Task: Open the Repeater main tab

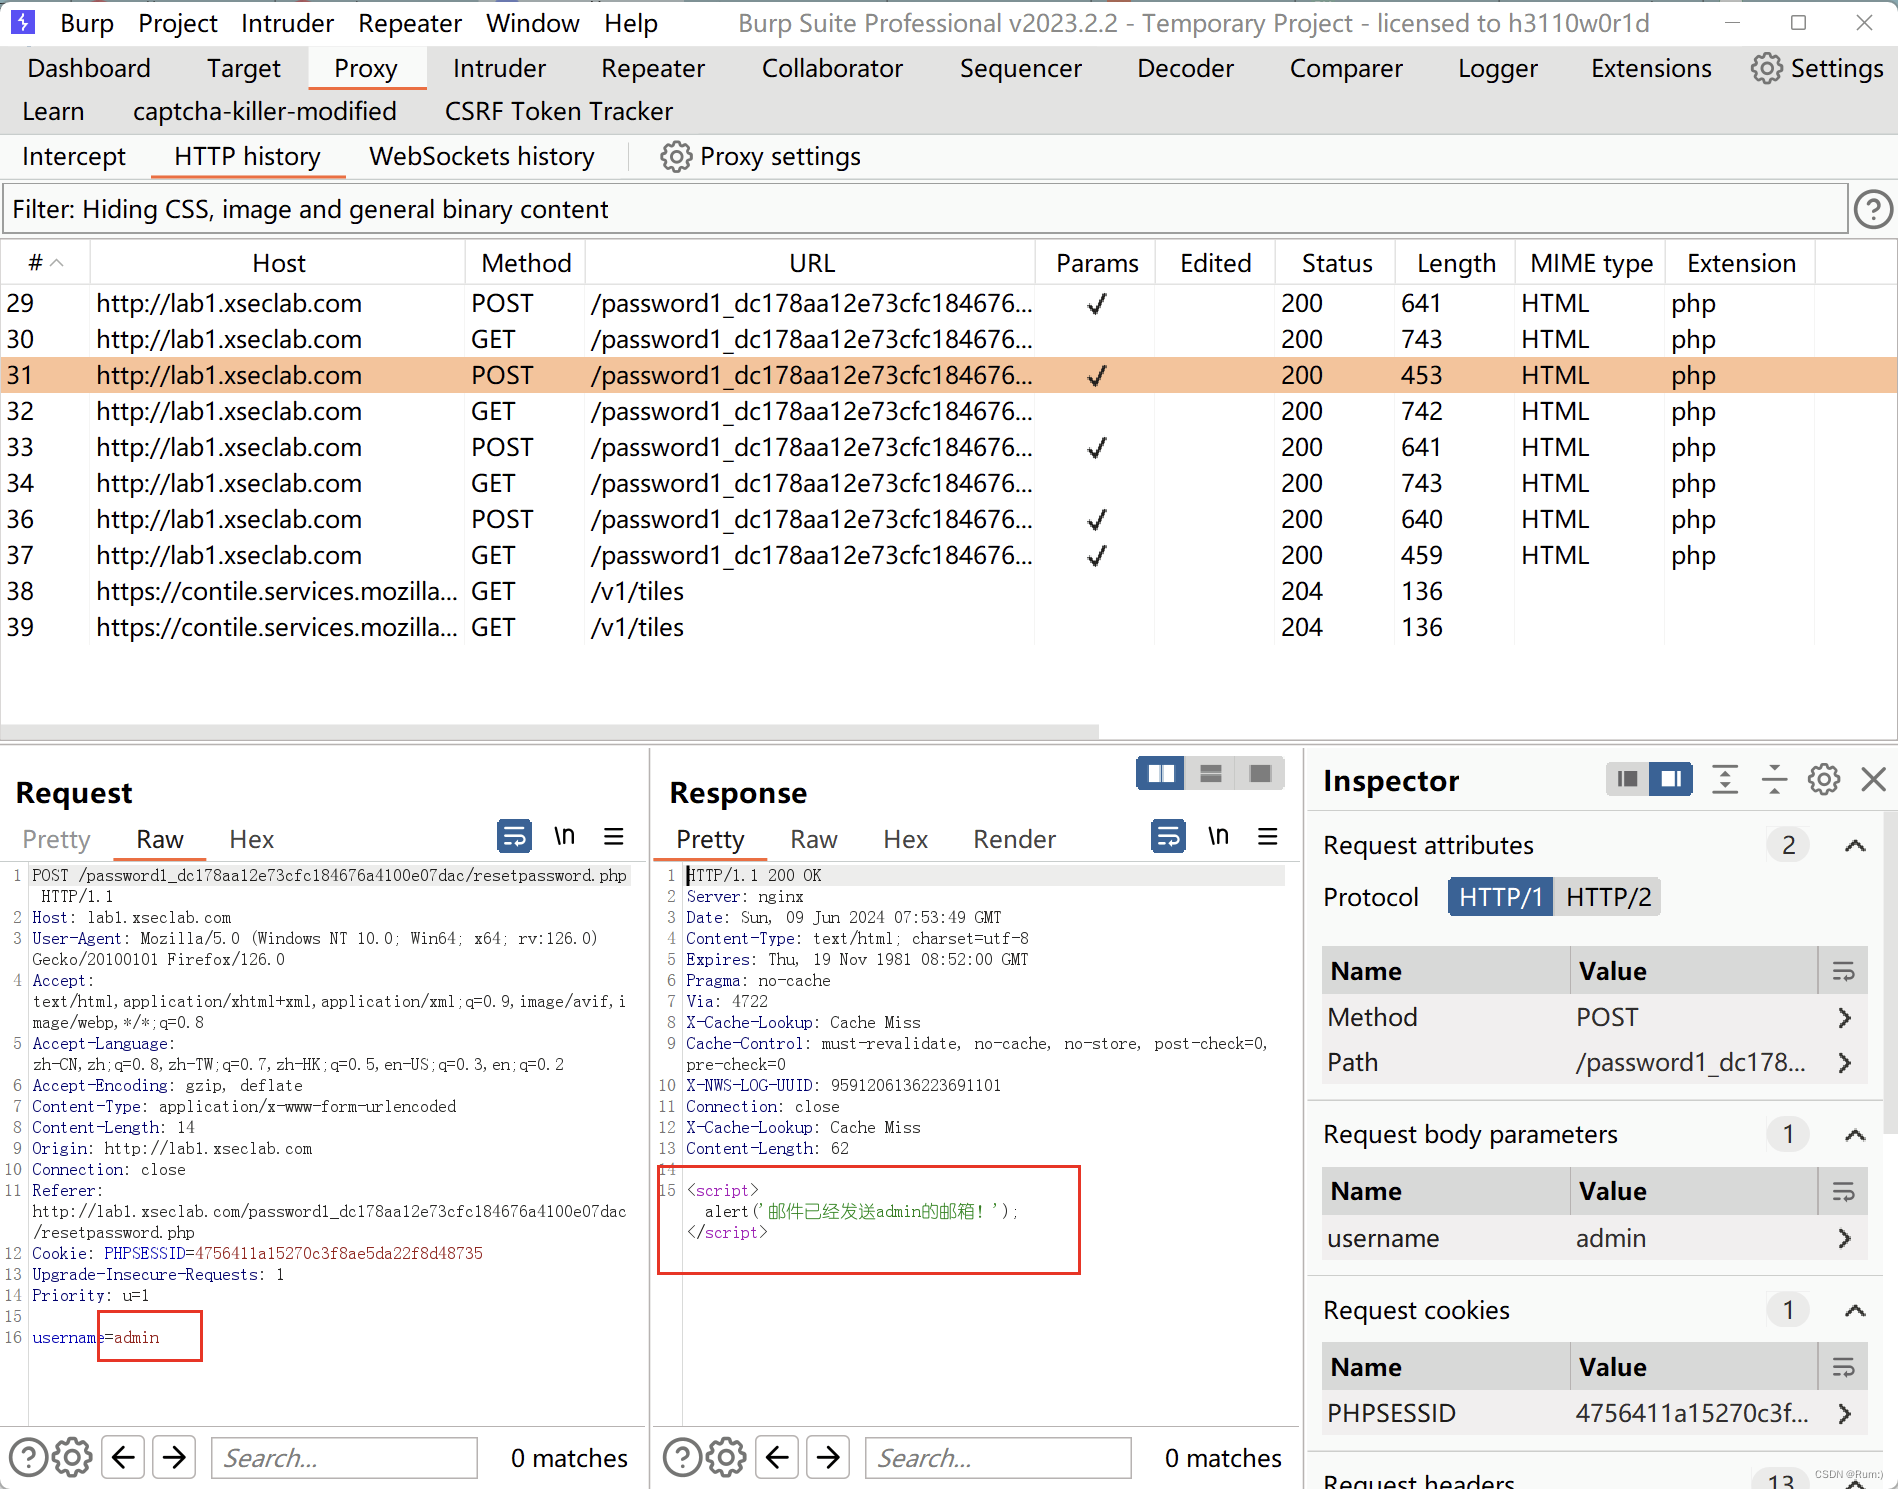Action: click(x=653, y=68)
